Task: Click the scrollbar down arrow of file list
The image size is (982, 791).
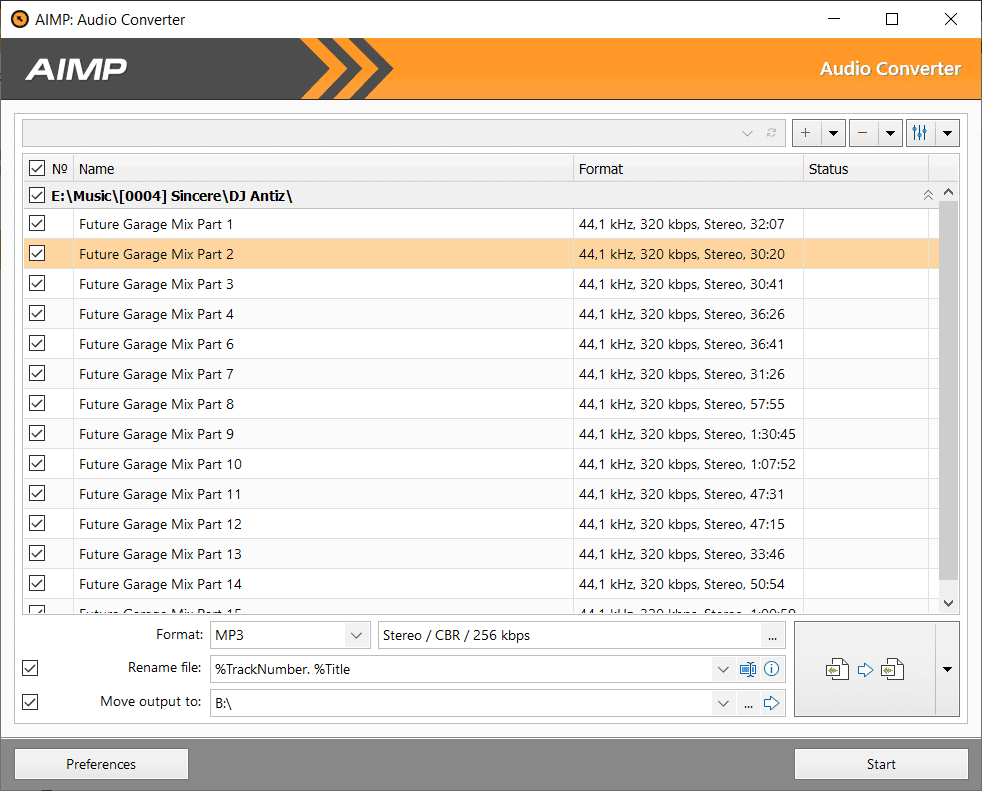Action: 948,603
